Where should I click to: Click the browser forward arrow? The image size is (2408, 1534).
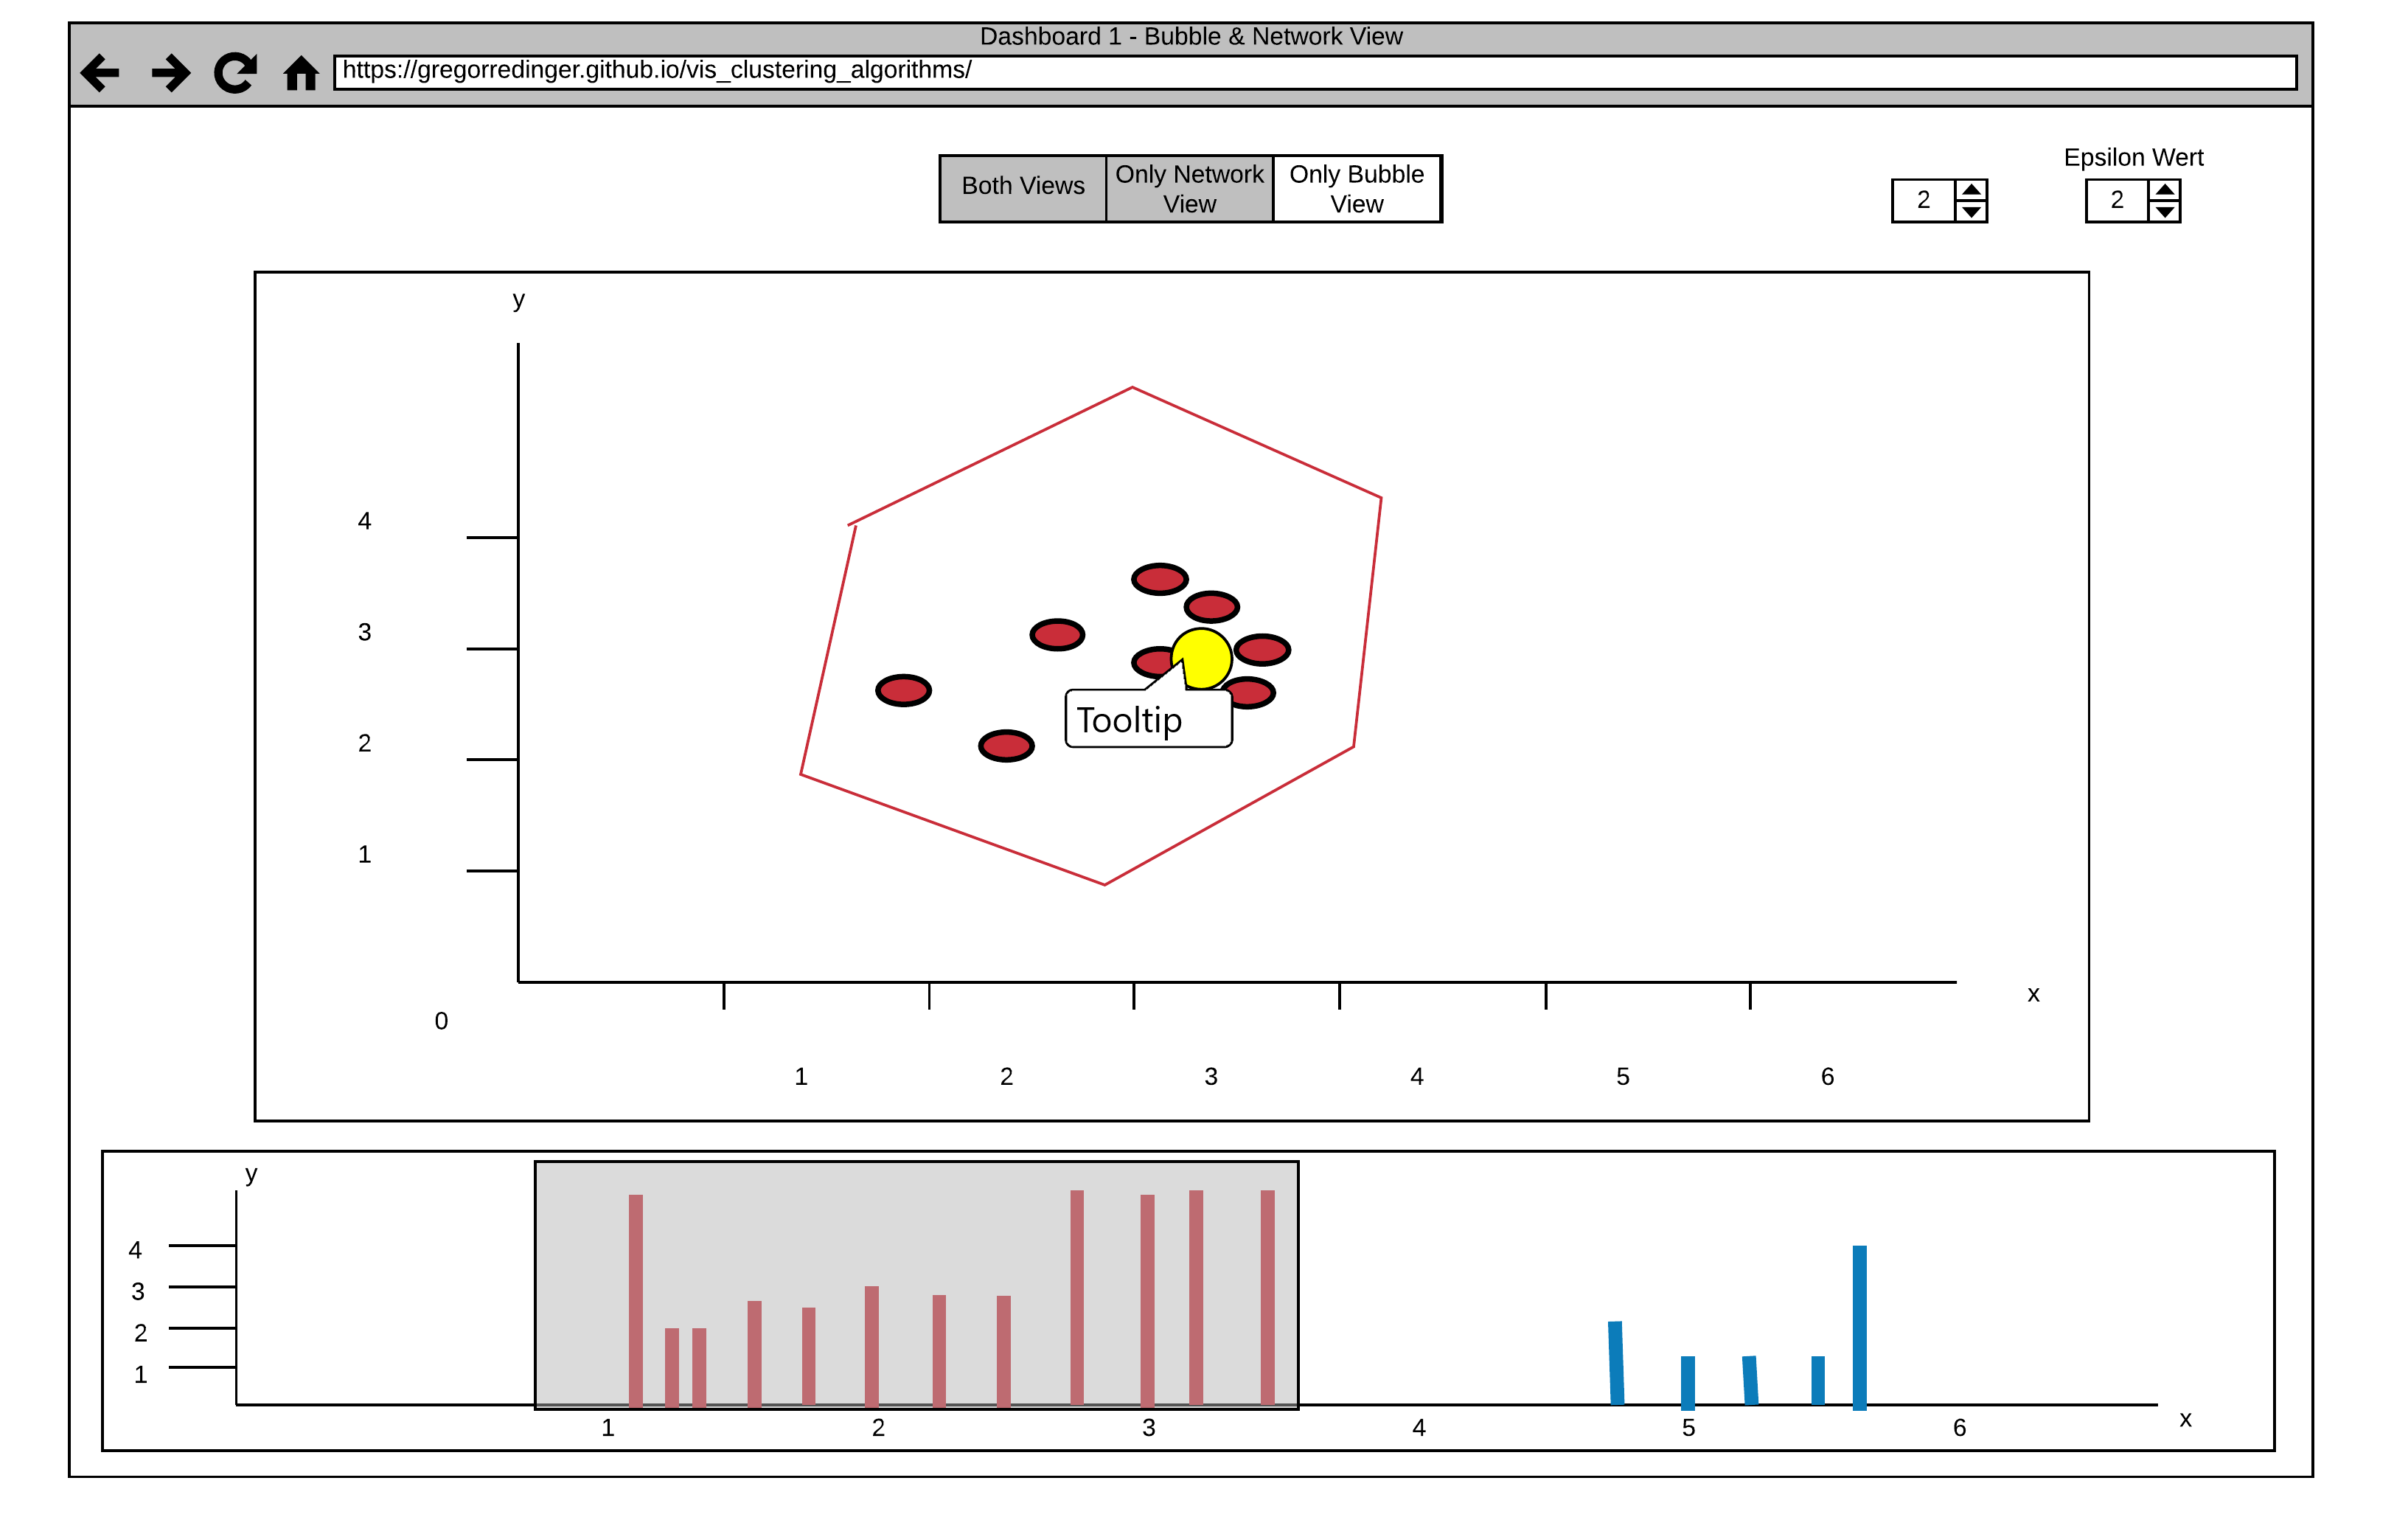point(171,73)
